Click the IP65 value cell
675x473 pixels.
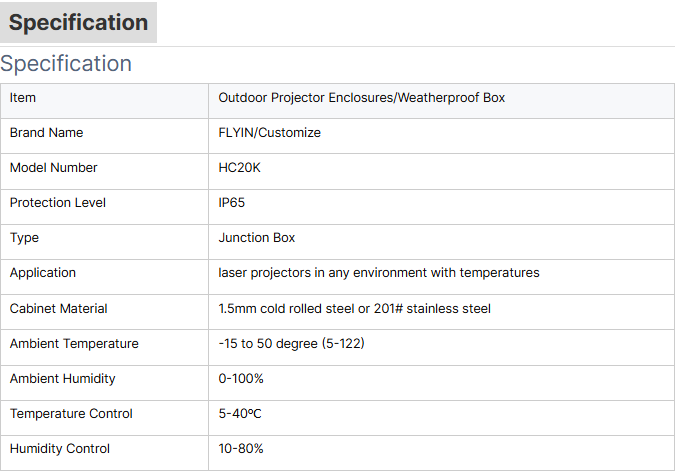[441, 207]
